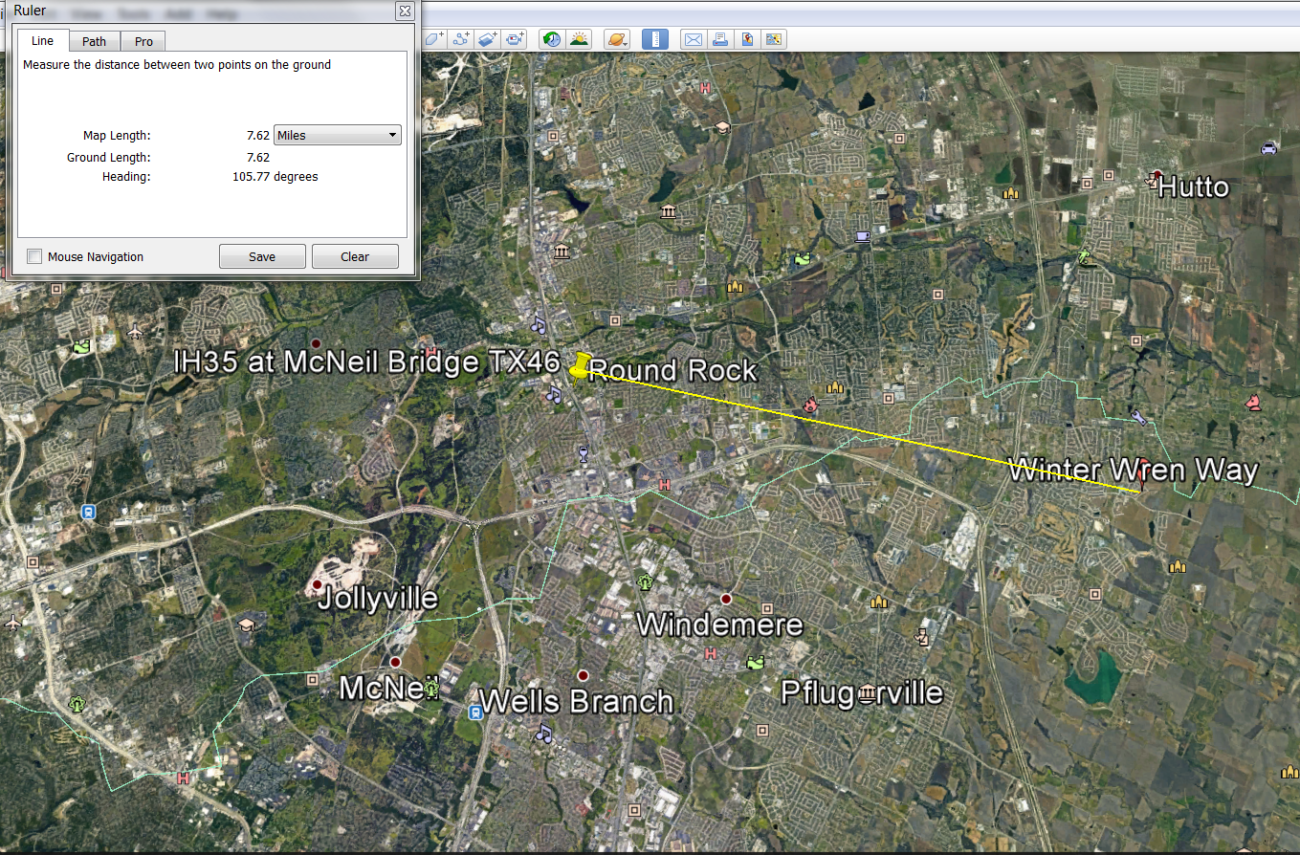Enable the Mouse Navigation checkbox
The image size is (1300, 855).
pos(34,257)
